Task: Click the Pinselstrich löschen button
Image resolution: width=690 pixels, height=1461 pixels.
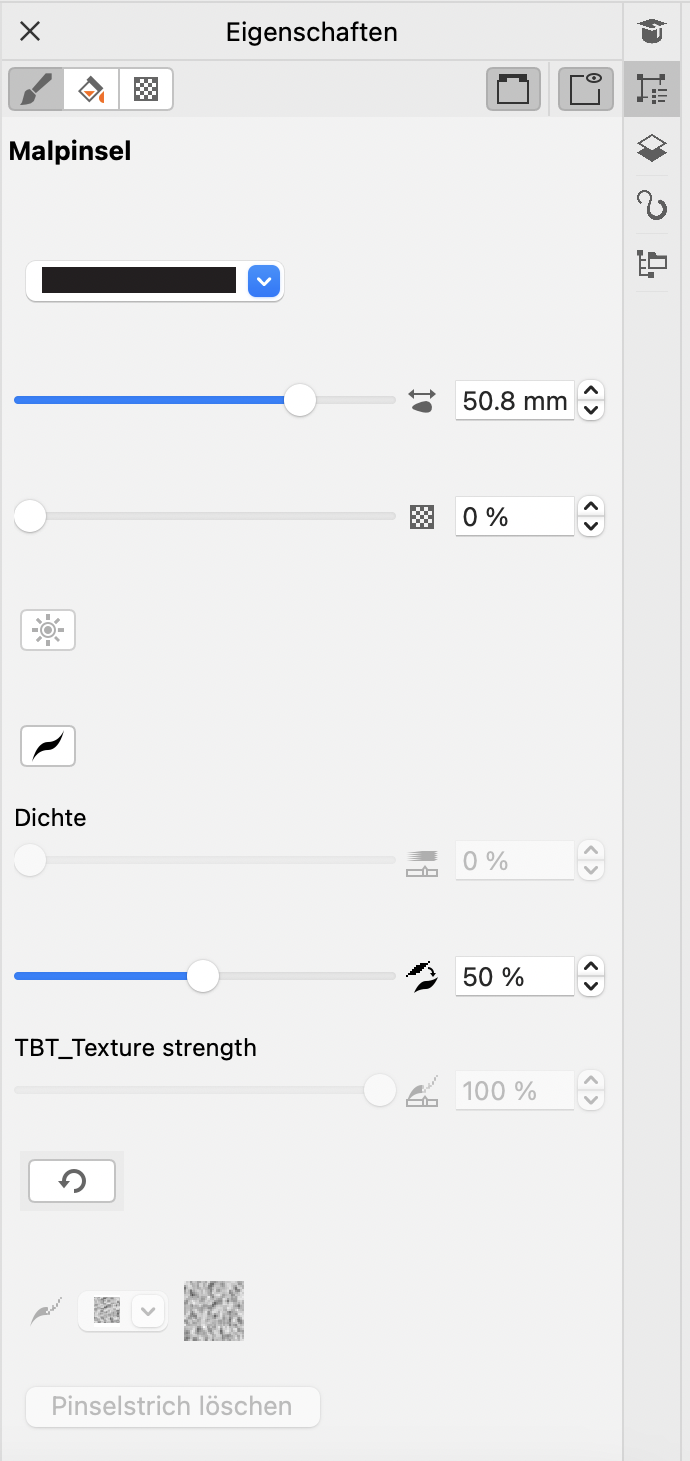Action: point(172,1406)
